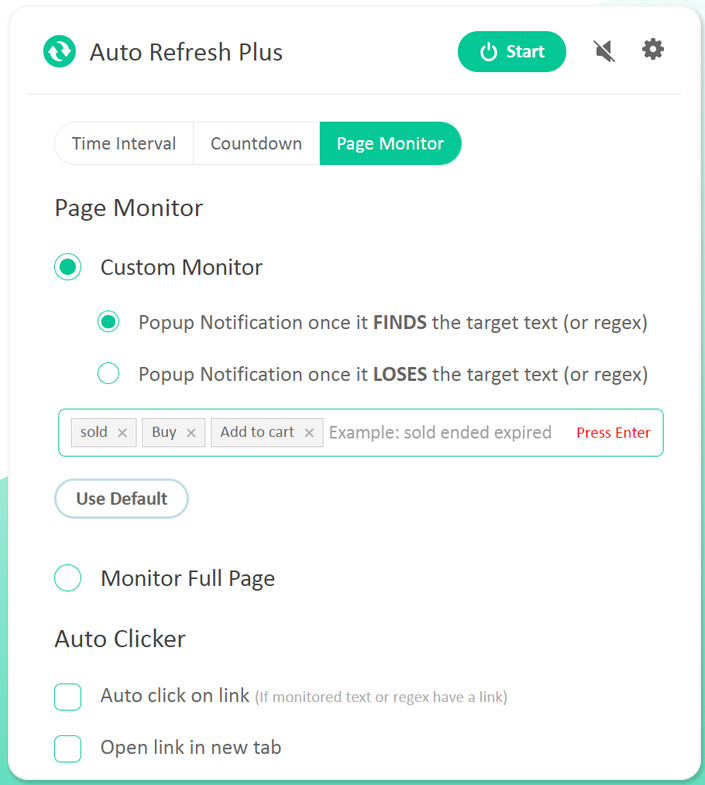The image size is (705, 785).
Task: Open settings via the gear icon
Action: click(653, 50)
